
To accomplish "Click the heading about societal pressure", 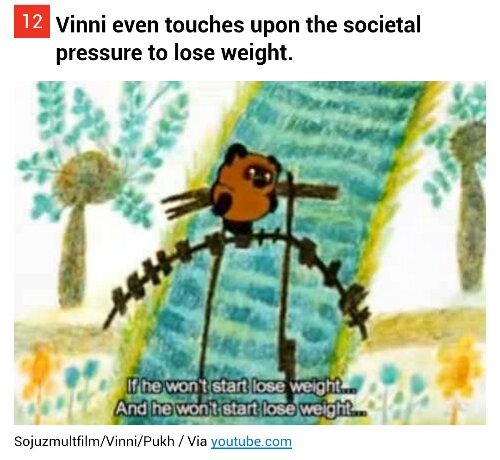I will 238,39.
